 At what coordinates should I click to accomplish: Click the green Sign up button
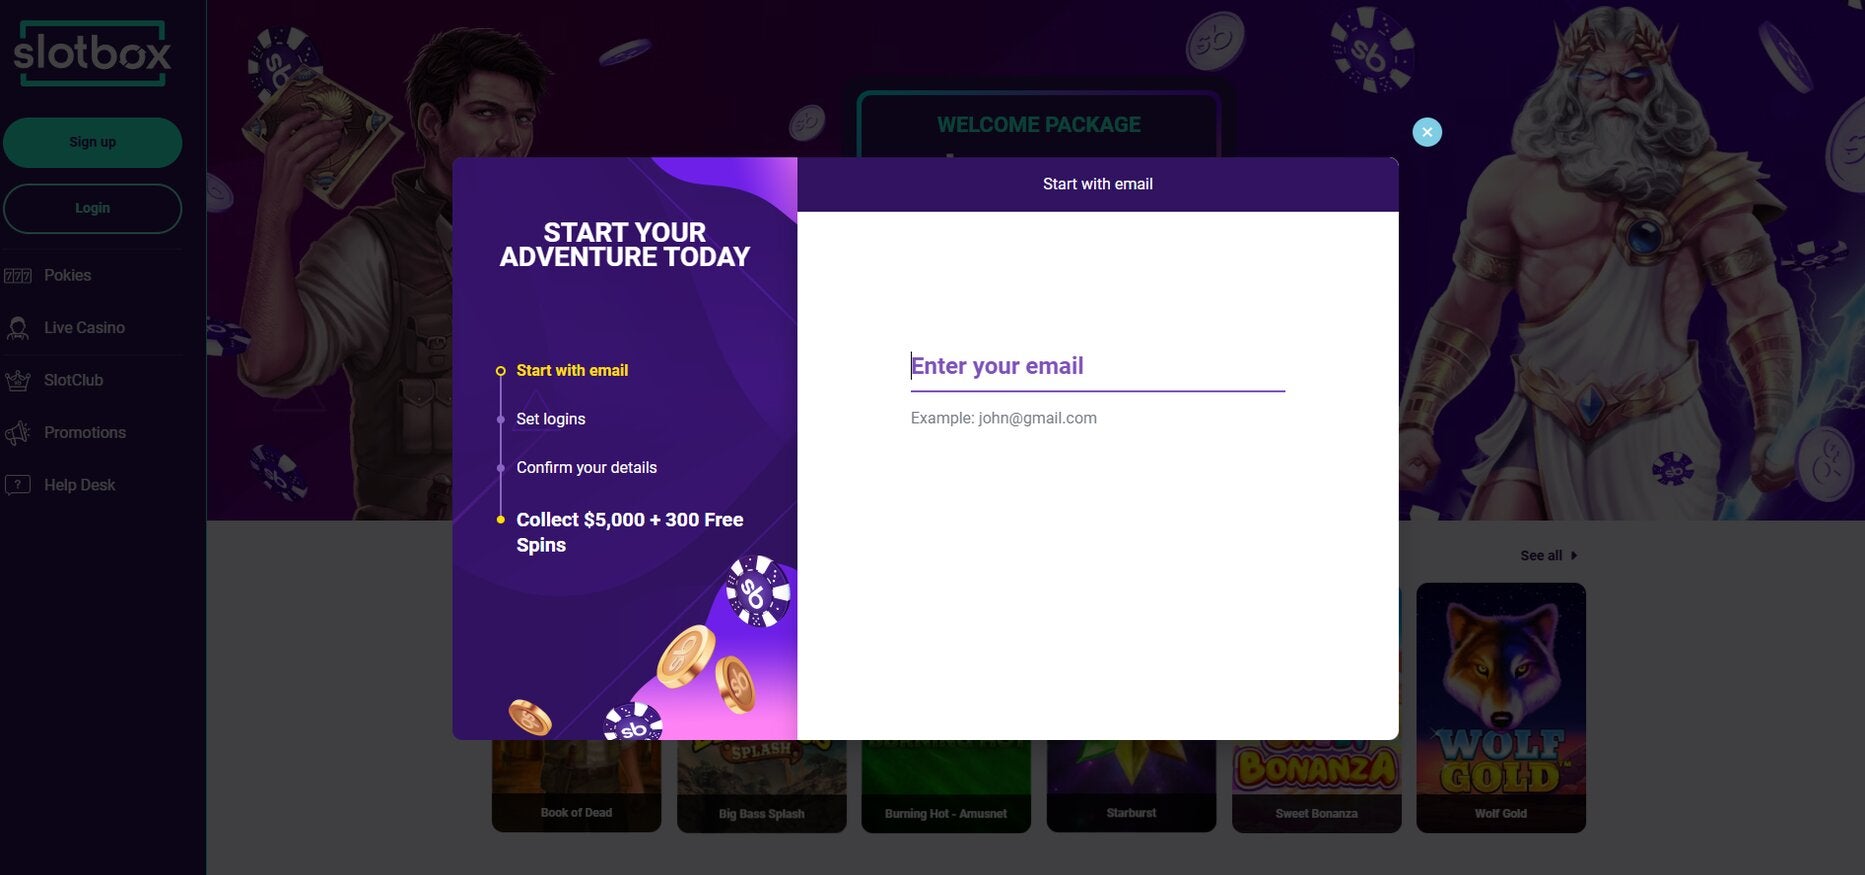(92, 142)
